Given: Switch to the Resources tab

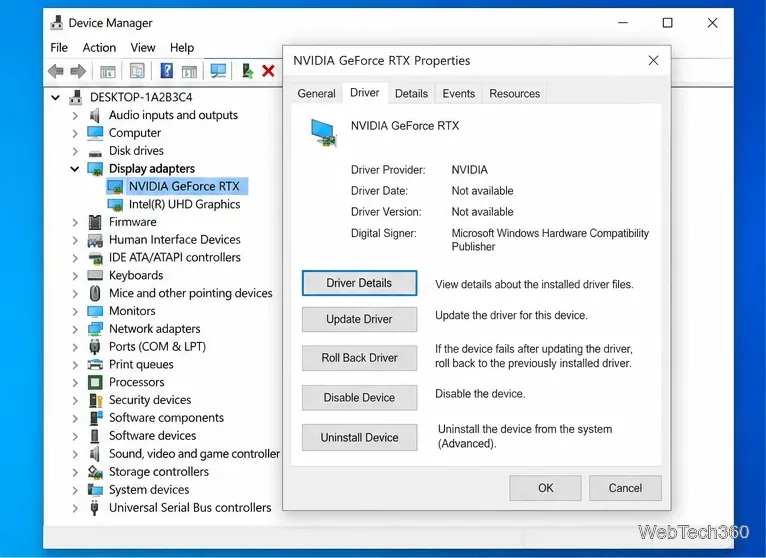Looking at the screenshot, I should (x=514, y=93).
